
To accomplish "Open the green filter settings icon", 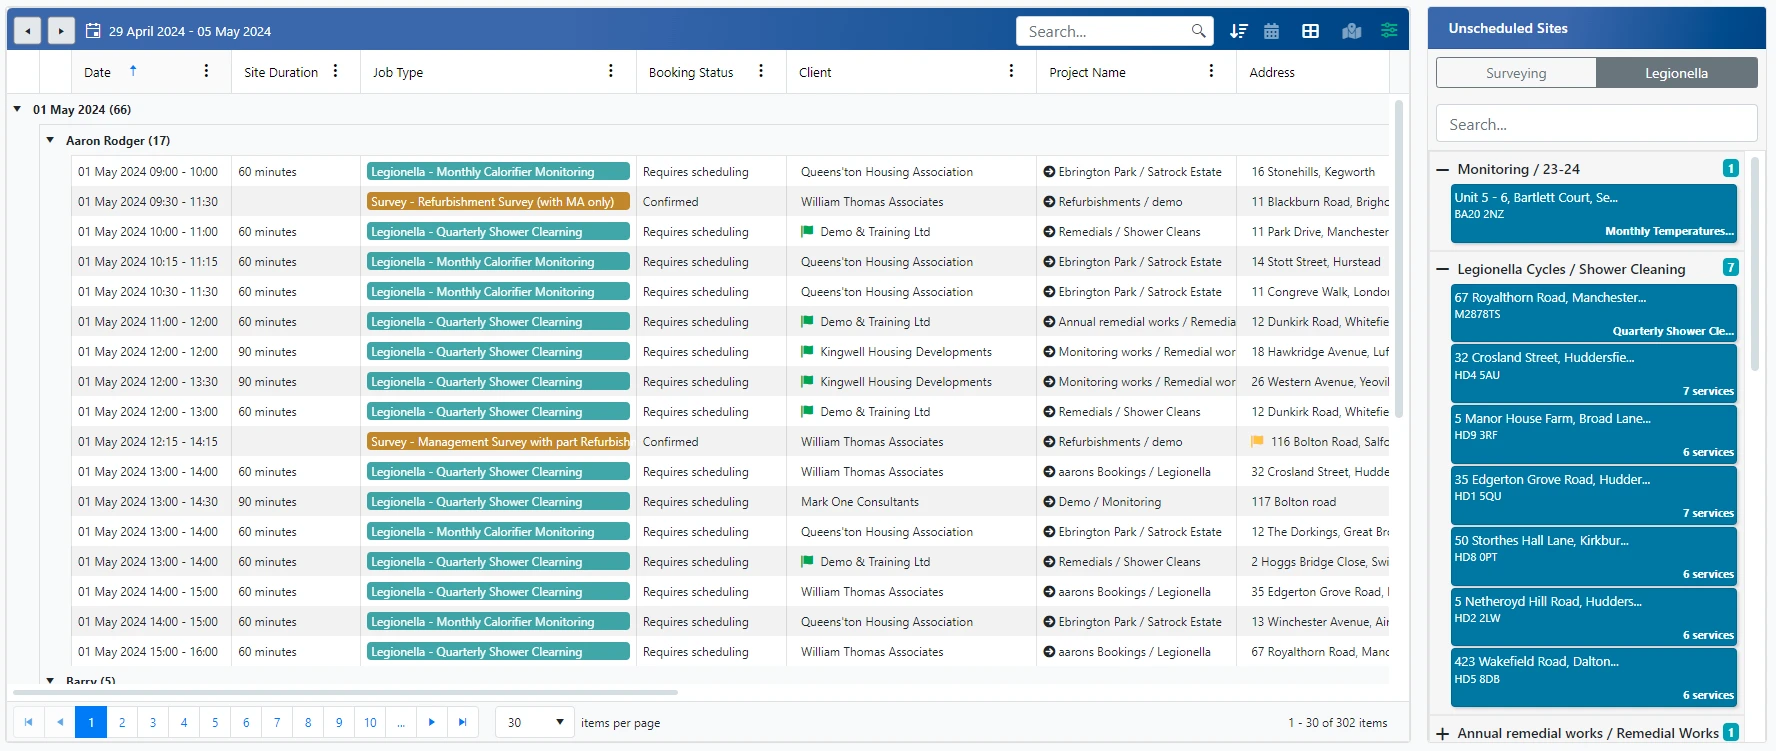I will point(1389,30).
